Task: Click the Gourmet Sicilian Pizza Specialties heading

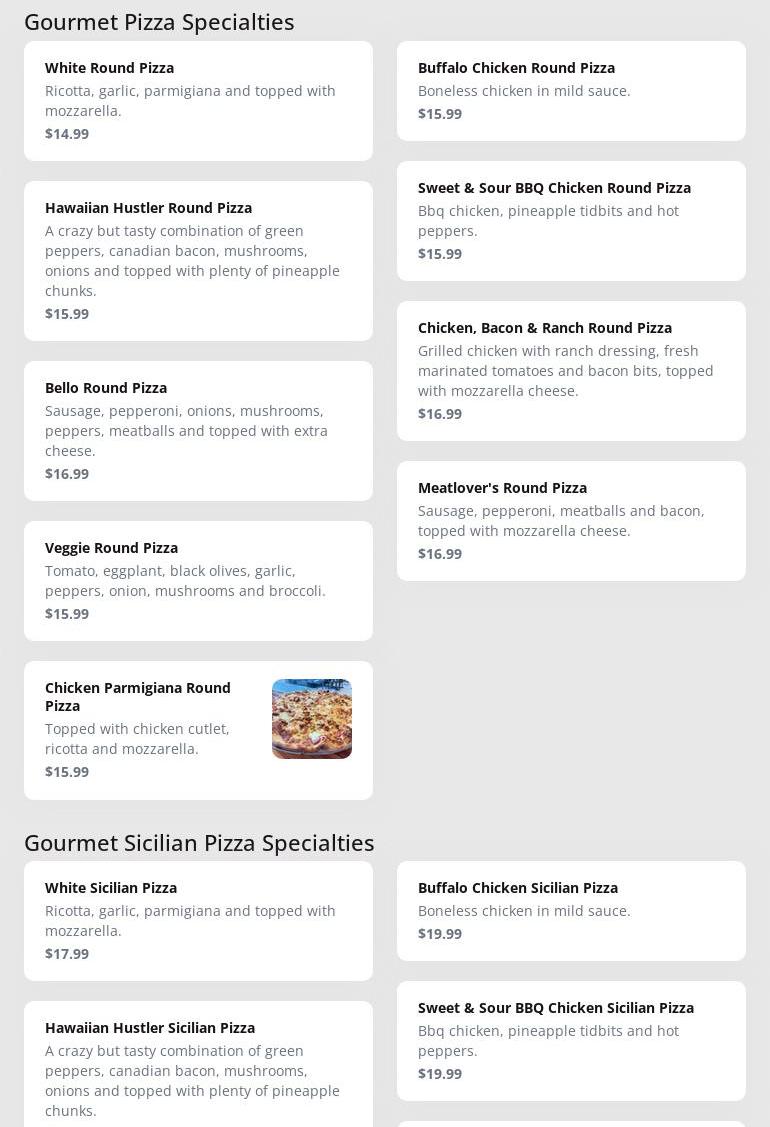Action: click(199, 842)
